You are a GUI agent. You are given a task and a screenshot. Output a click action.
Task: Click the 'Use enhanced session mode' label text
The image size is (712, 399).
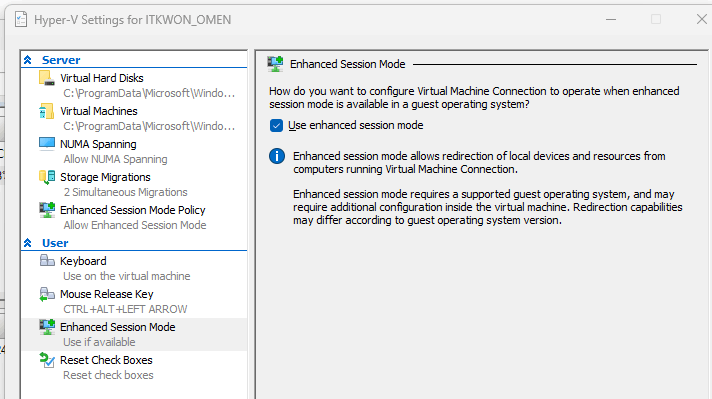coord(356,125)
